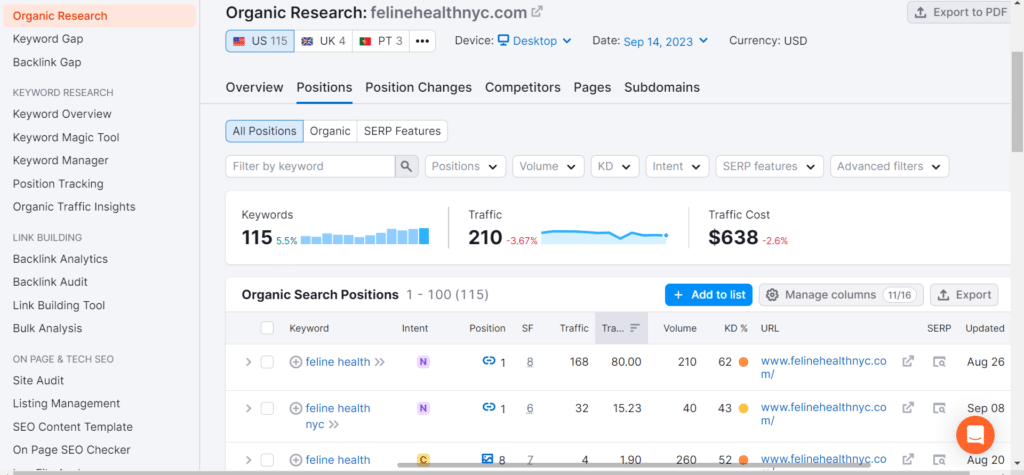Click the KD yellow dot for value 43
This screenshot has width=1024, height=475.
tap(743, 408)
